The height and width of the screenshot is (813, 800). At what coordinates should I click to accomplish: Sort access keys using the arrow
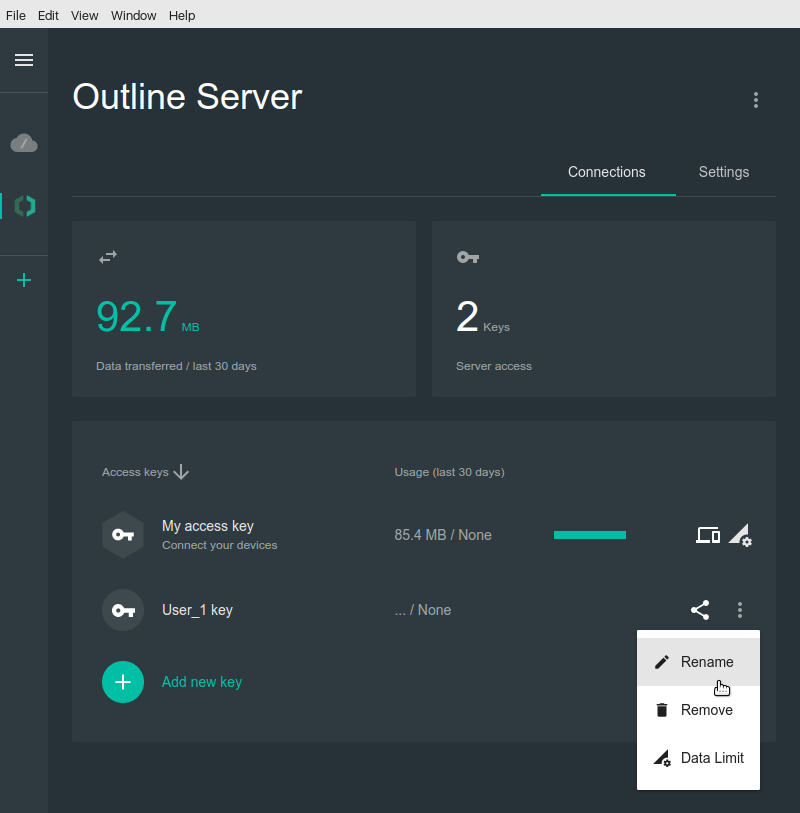181,472
